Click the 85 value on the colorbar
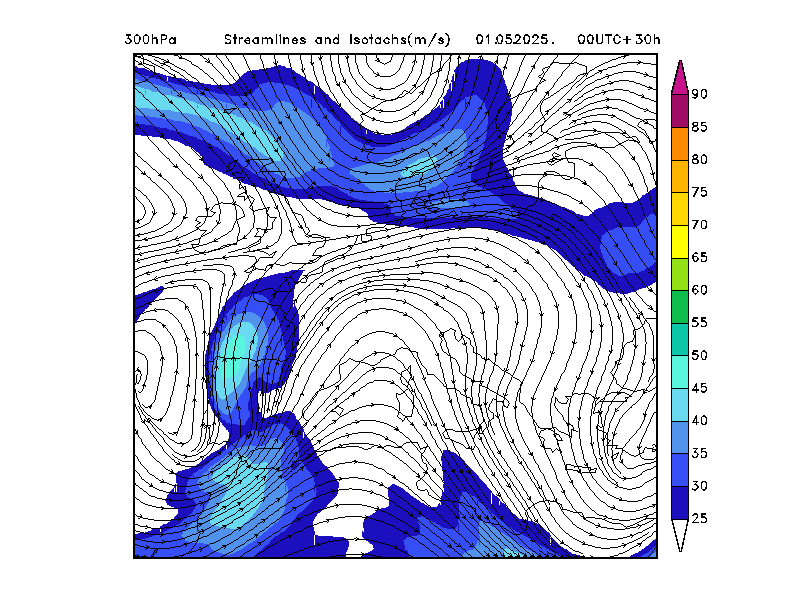 tap(700, 127)
